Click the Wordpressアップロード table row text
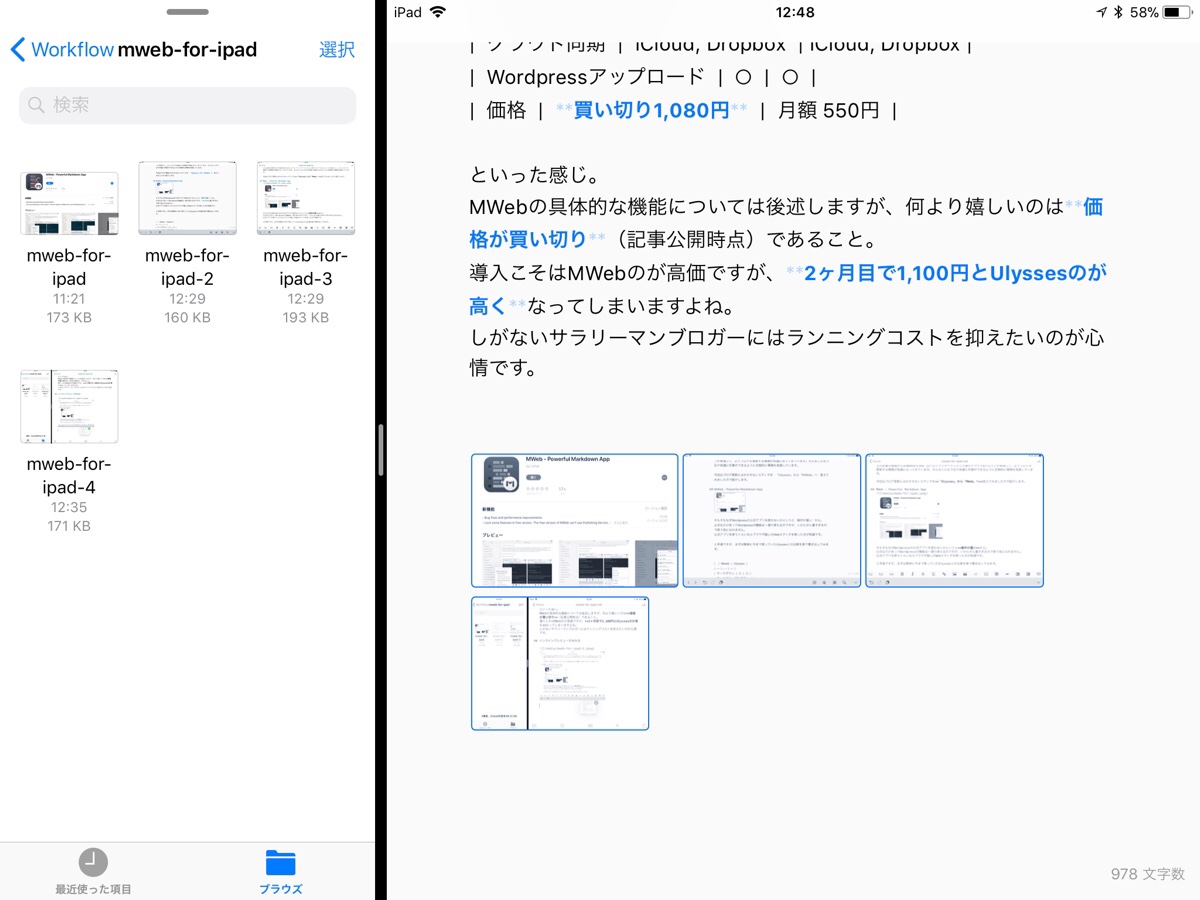This screenshot has height=900, width=1200. (x=597, y=76)
